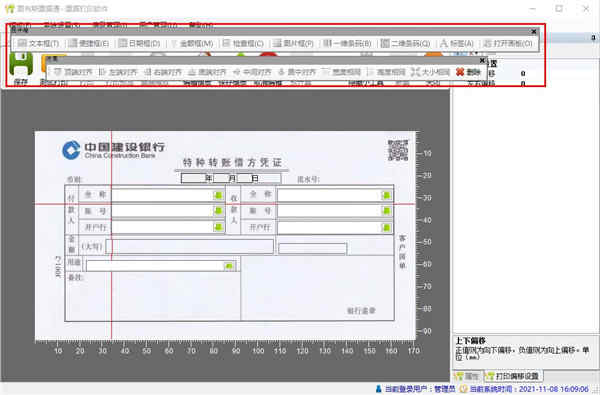Image resolution: width=600 pixels, height=395 pixels.
Task: Click status bar 当前登录用户:管理员 entry
Action: pyautogui.click(x=415, y=389)
